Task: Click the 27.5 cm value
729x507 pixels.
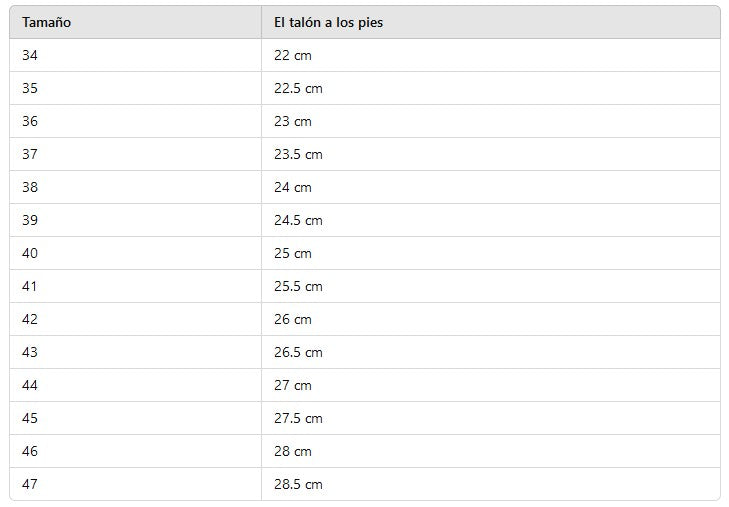Action: click(x=298, y=418)
